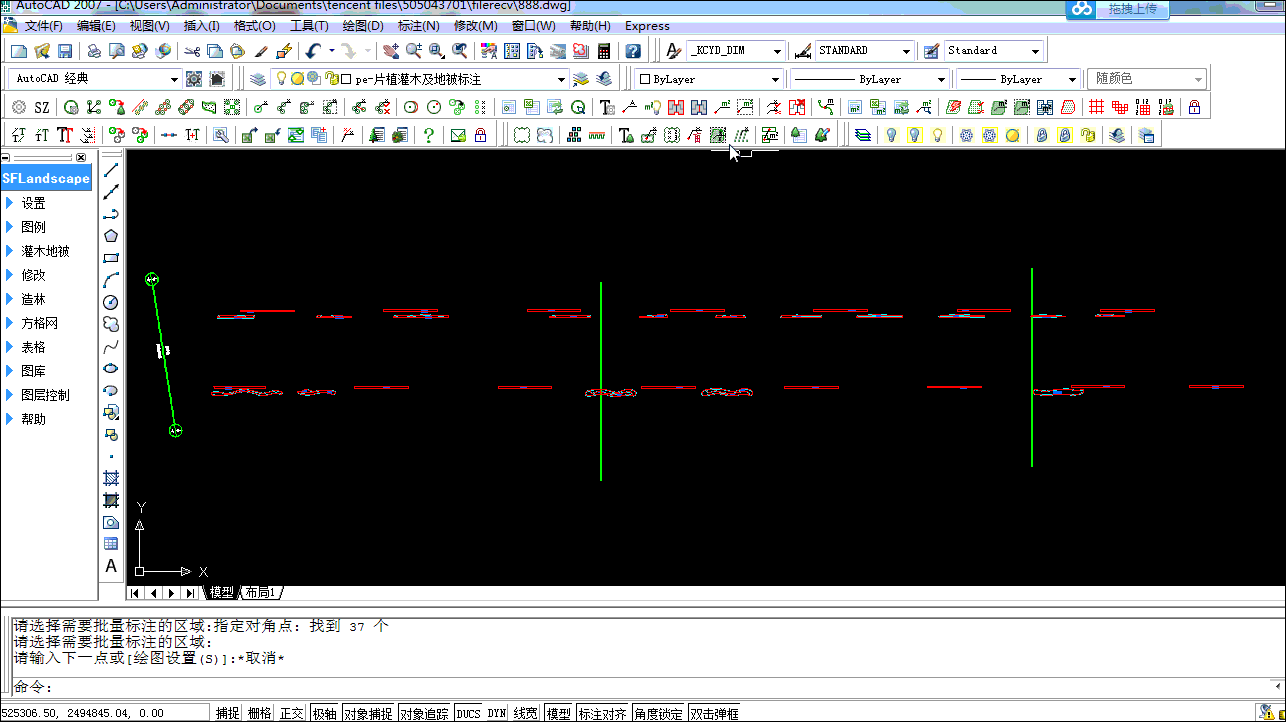
Task: Toggle 正交 ortho mode in status bar
Action: [x=291, y=713]
